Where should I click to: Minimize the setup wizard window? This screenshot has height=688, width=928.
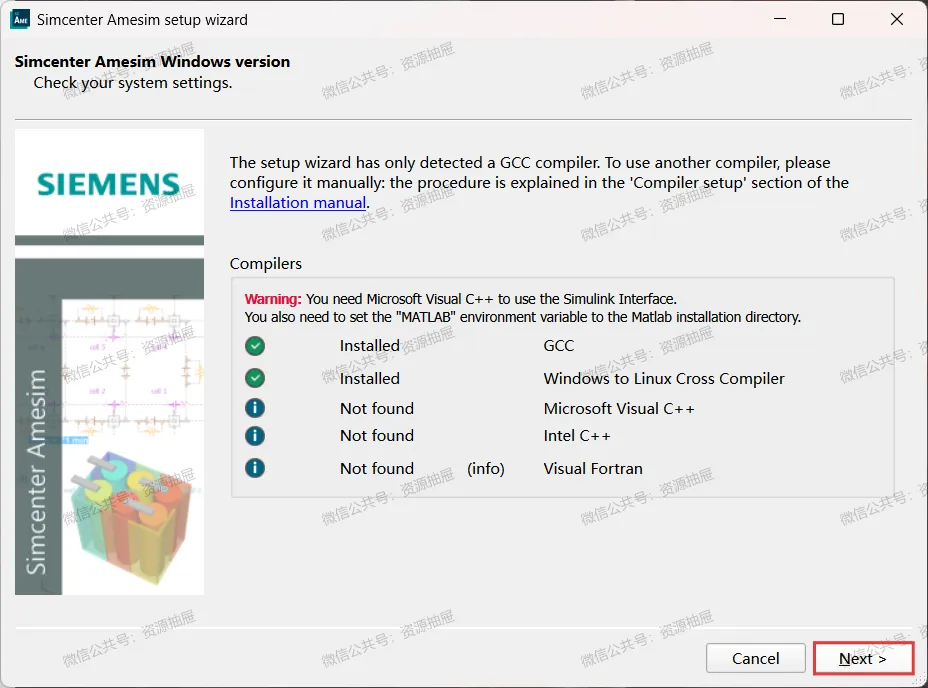tap(780, 19)
